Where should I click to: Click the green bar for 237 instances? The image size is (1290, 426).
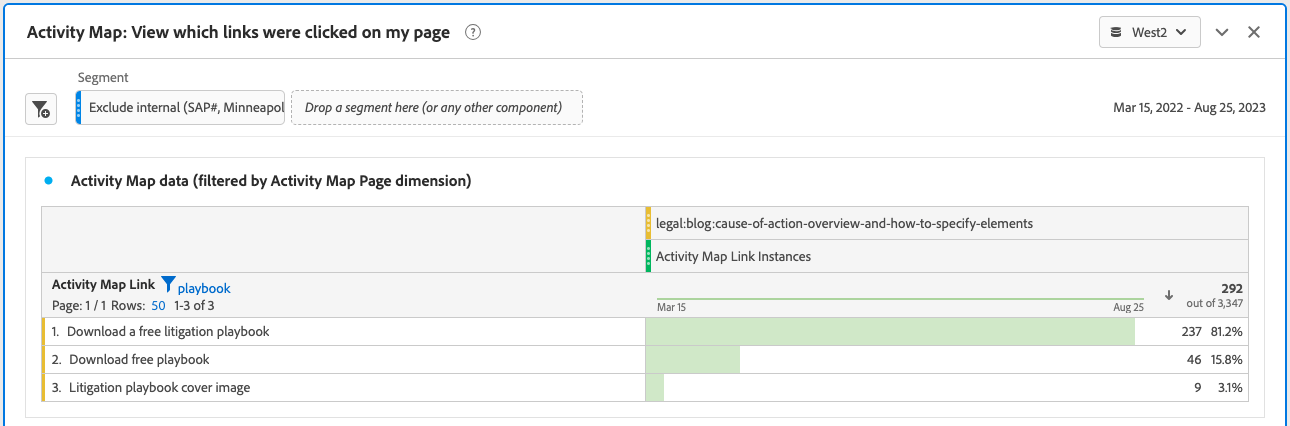click(890, 331)
